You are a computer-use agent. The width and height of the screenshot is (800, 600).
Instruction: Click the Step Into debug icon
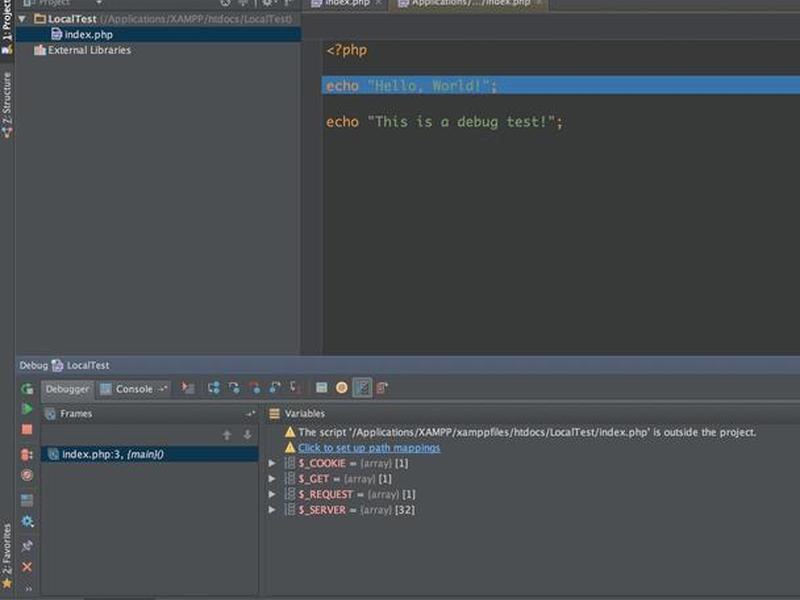(x=234, y=388)
